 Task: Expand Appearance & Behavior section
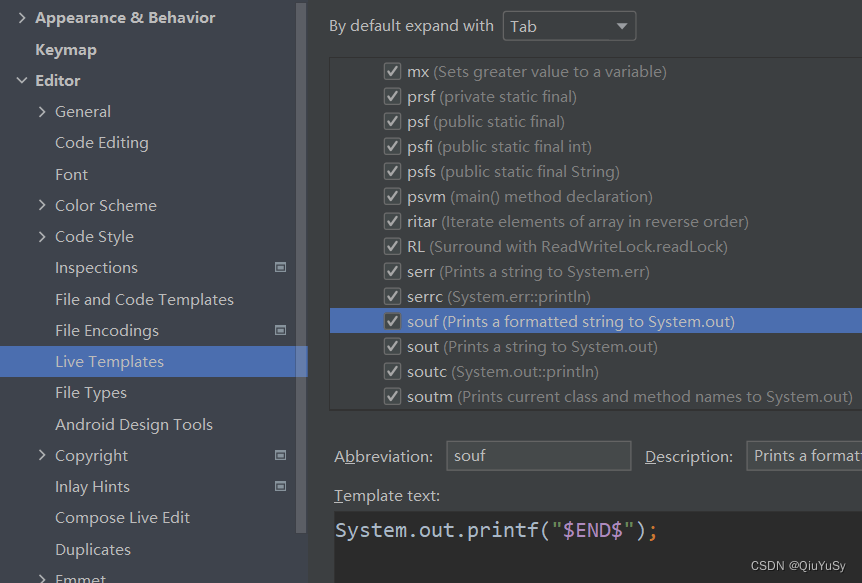pyautogui.click(x=22, y=18)
